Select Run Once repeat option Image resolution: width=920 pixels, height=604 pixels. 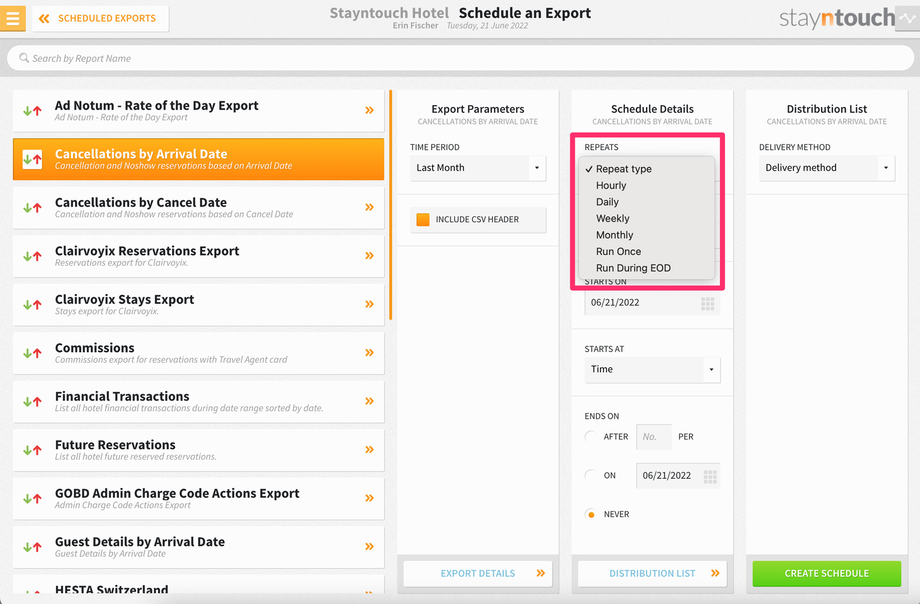[647, 251]
